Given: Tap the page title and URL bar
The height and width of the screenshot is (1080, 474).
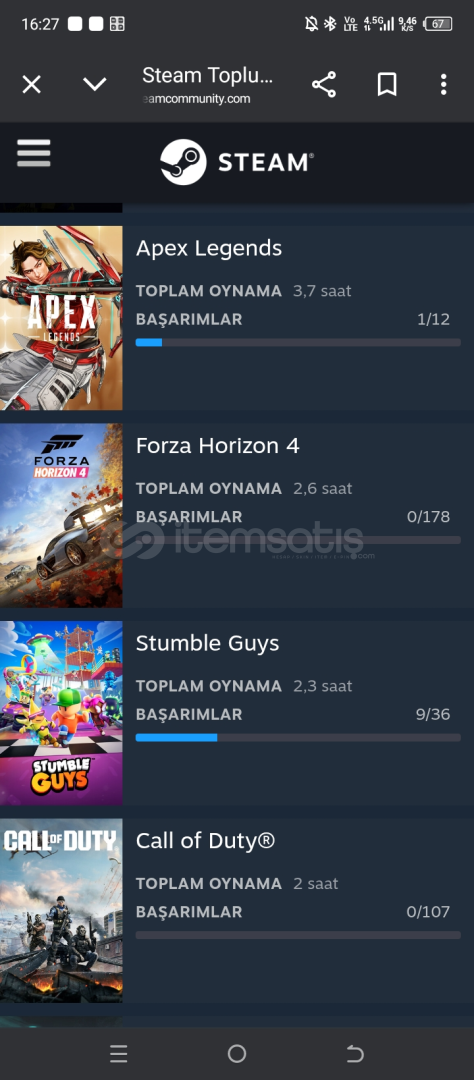Looking at the screenshot, I should click(x=207, y=85).
